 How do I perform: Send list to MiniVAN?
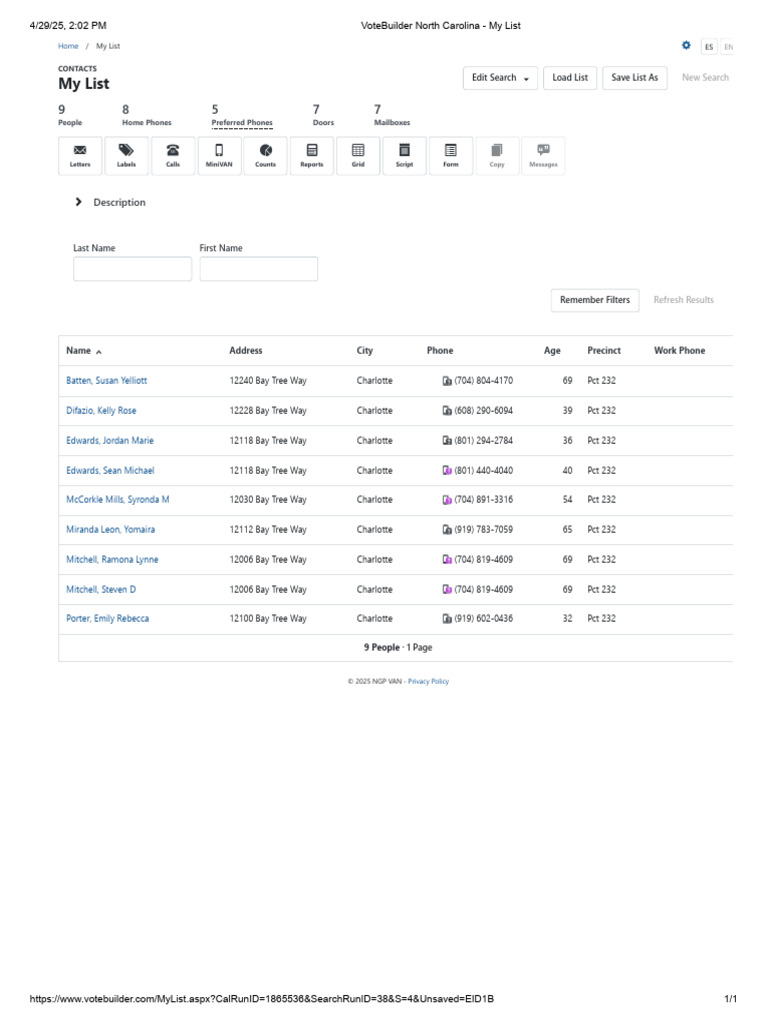pos(219,156)
